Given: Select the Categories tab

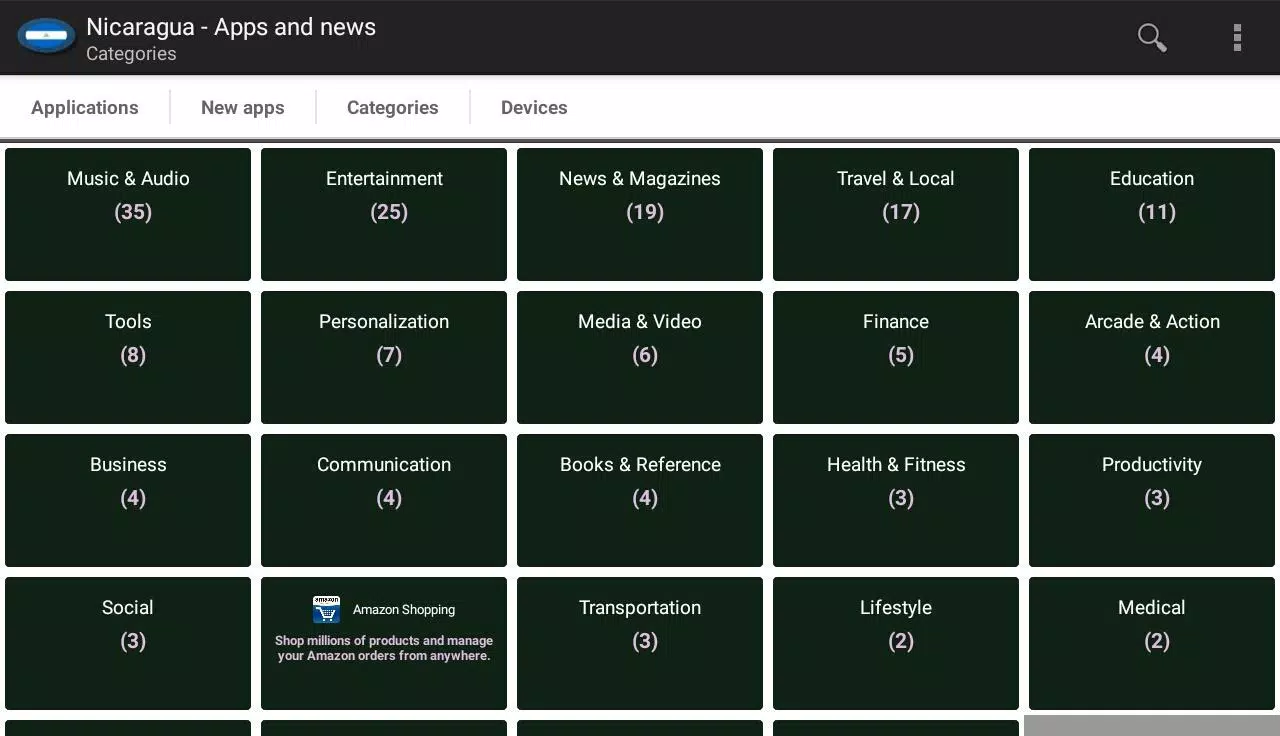Looking at the screenshot, I should tap(392, 108).
